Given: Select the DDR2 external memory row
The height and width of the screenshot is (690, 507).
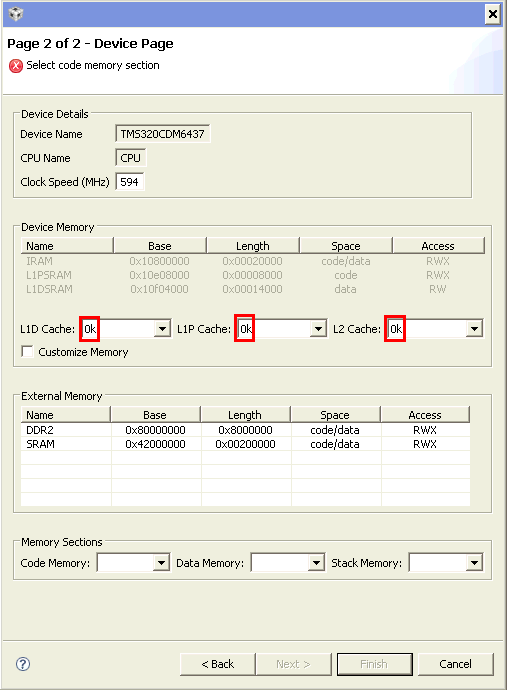Looking at the screenshot, I should pyautogui.click(x=245, y=430).
